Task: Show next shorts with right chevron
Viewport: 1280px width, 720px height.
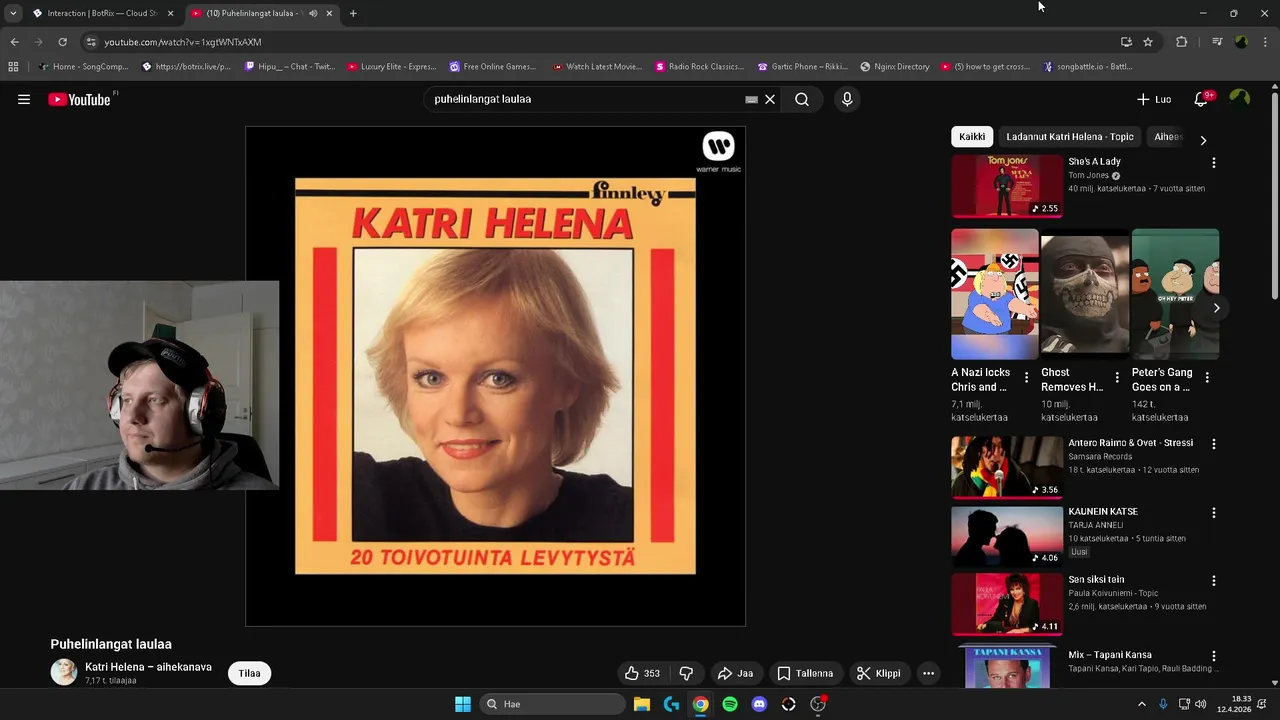Action: coord(1216,308)
